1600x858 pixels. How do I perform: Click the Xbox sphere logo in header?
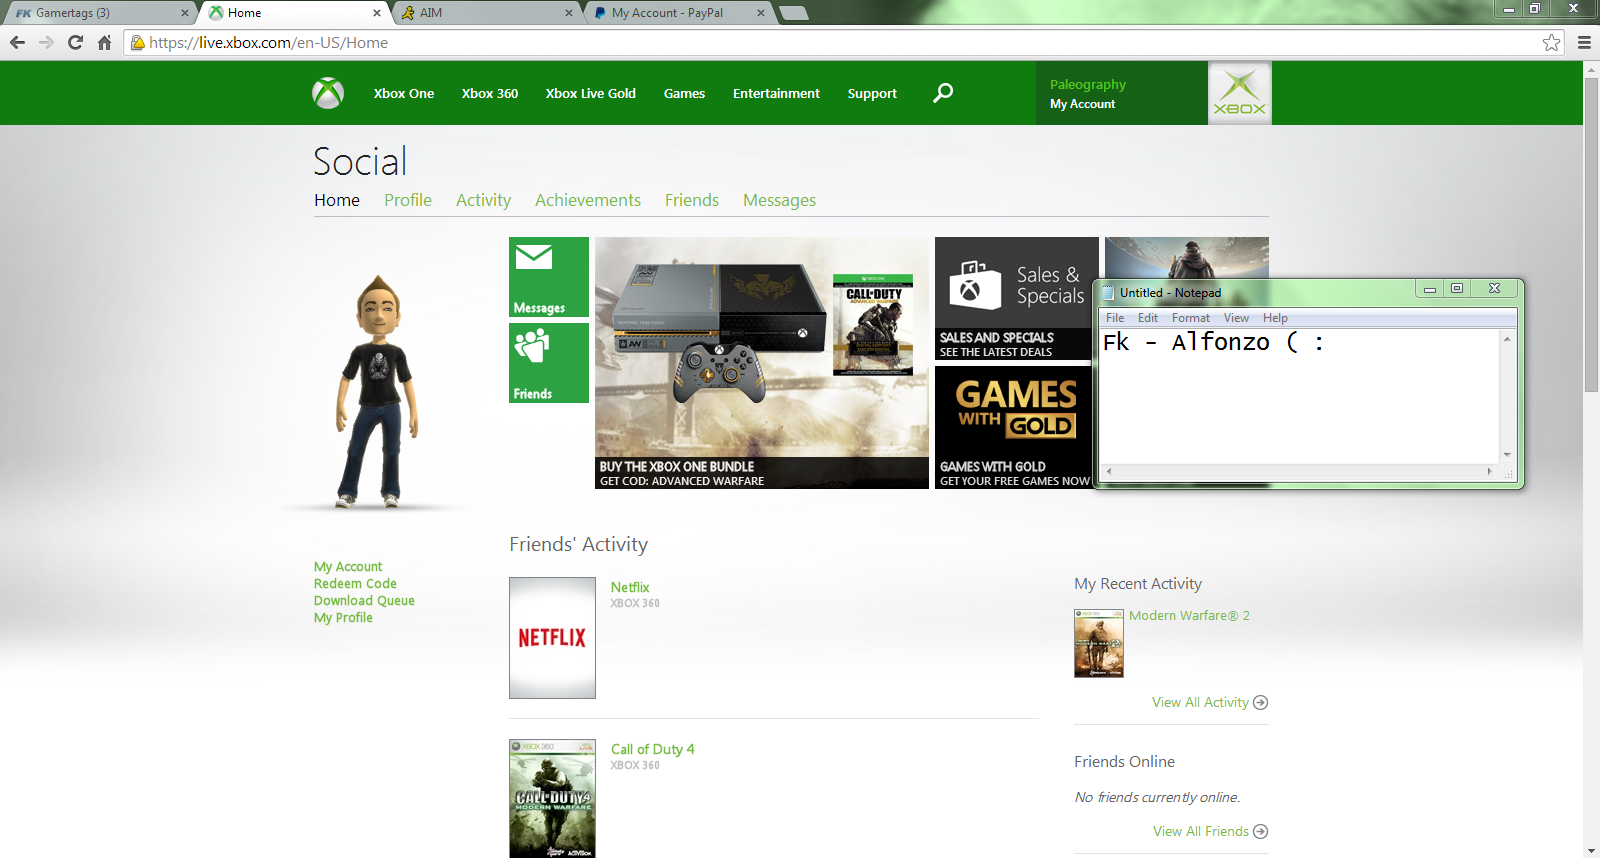tap(328, 93)
